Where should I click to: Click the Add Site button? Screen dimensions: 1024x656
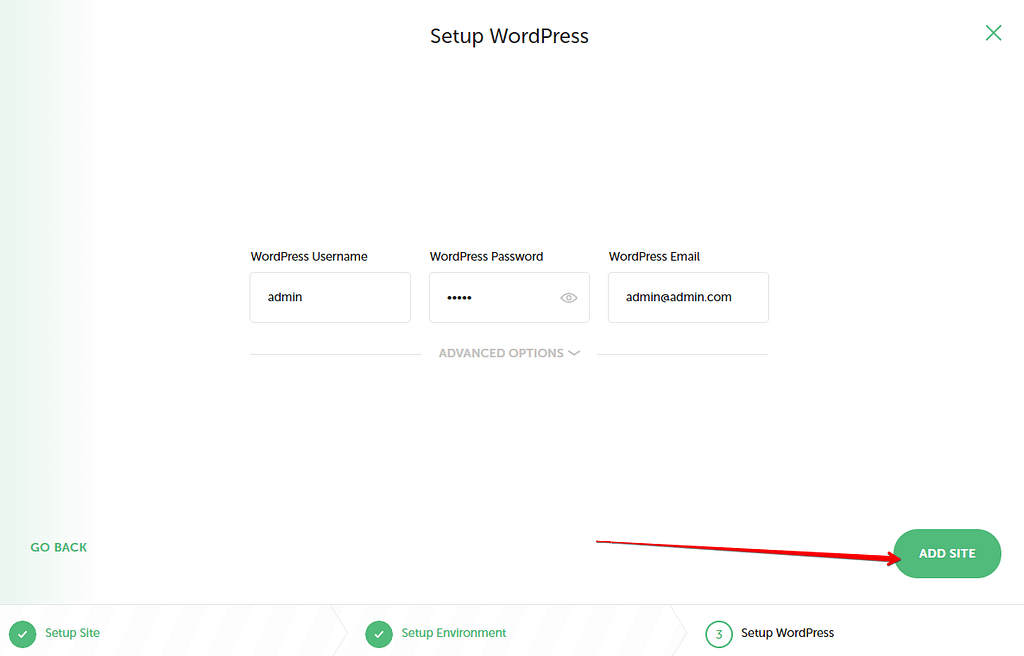click(x=947, y=553)
